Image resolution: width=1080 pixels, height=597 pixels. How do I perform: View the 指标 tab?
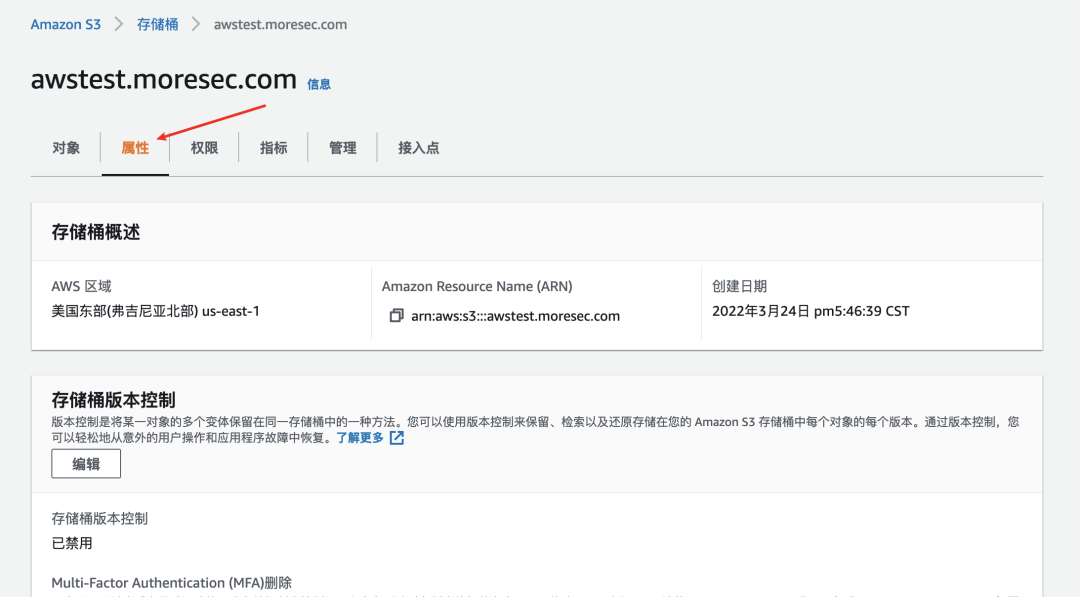pos(272,147)
